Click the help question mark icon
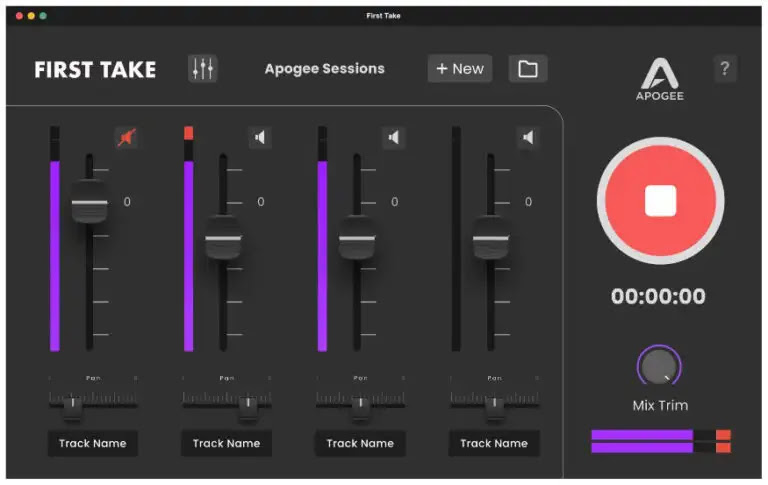The height and width of the screenshot is (485, 768). pyautogui.click(x=725, y=69)
